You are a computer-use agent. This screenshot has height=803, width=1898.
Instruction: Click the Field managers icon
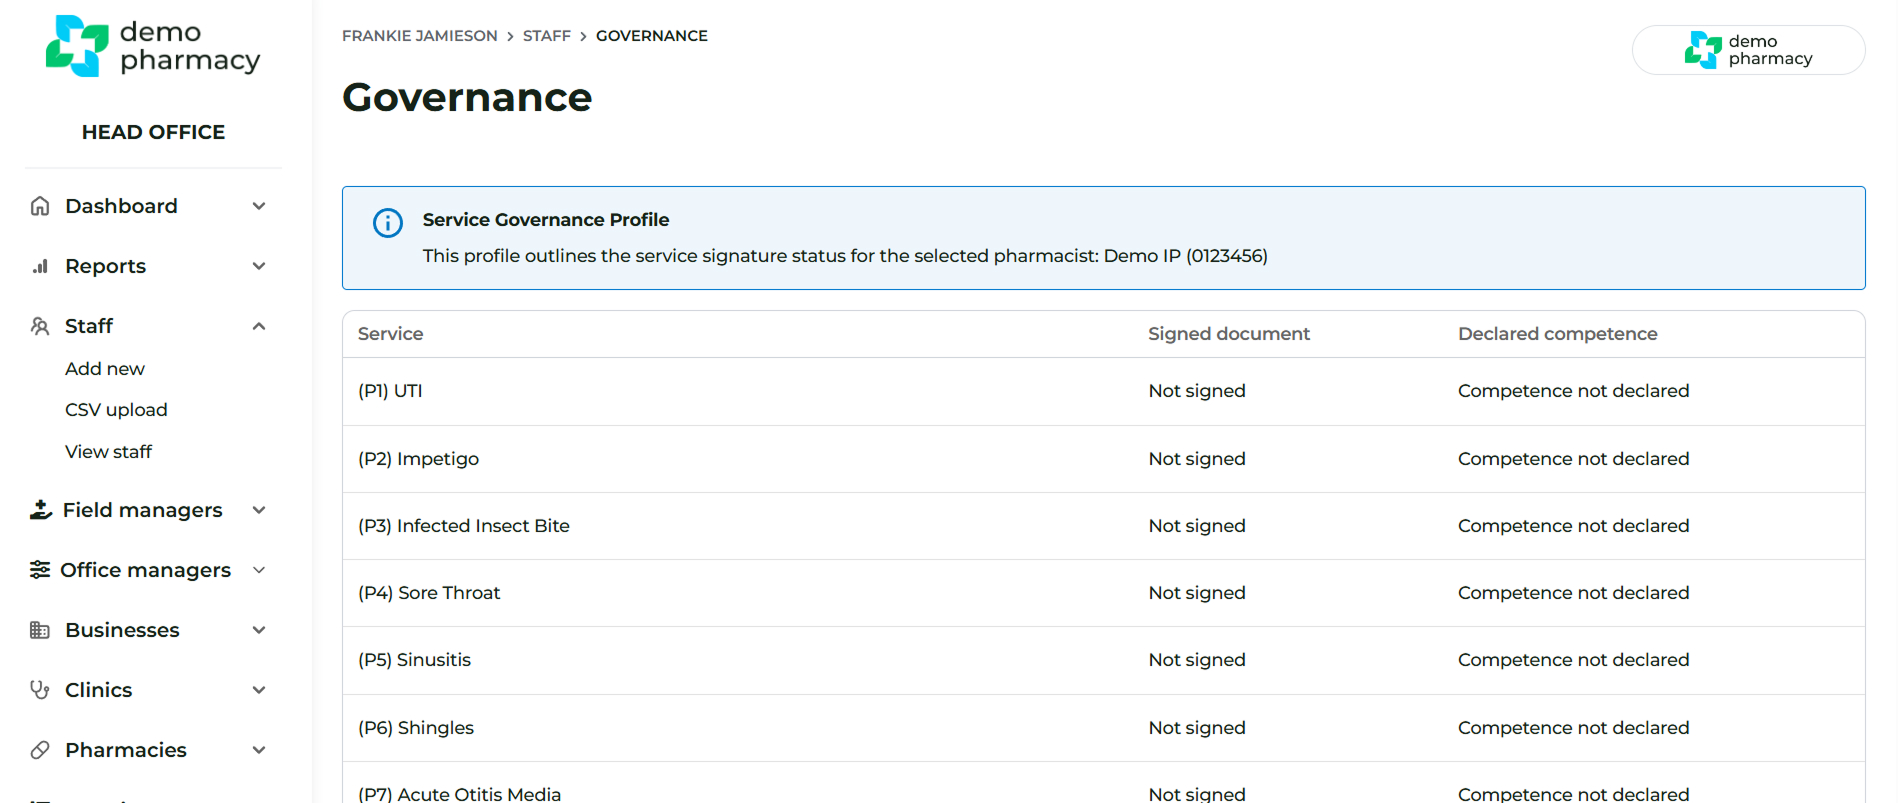pos(40,510)
